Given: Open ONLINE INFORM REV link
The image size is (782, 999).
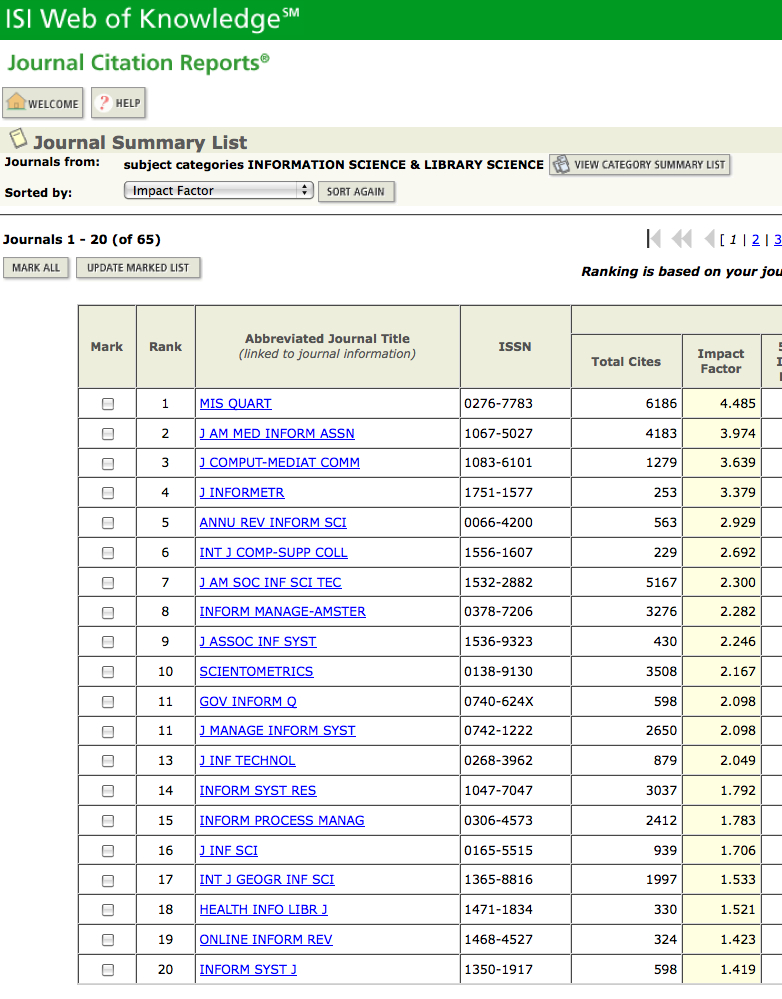Looking at the screenshot, I should point(266,940).
